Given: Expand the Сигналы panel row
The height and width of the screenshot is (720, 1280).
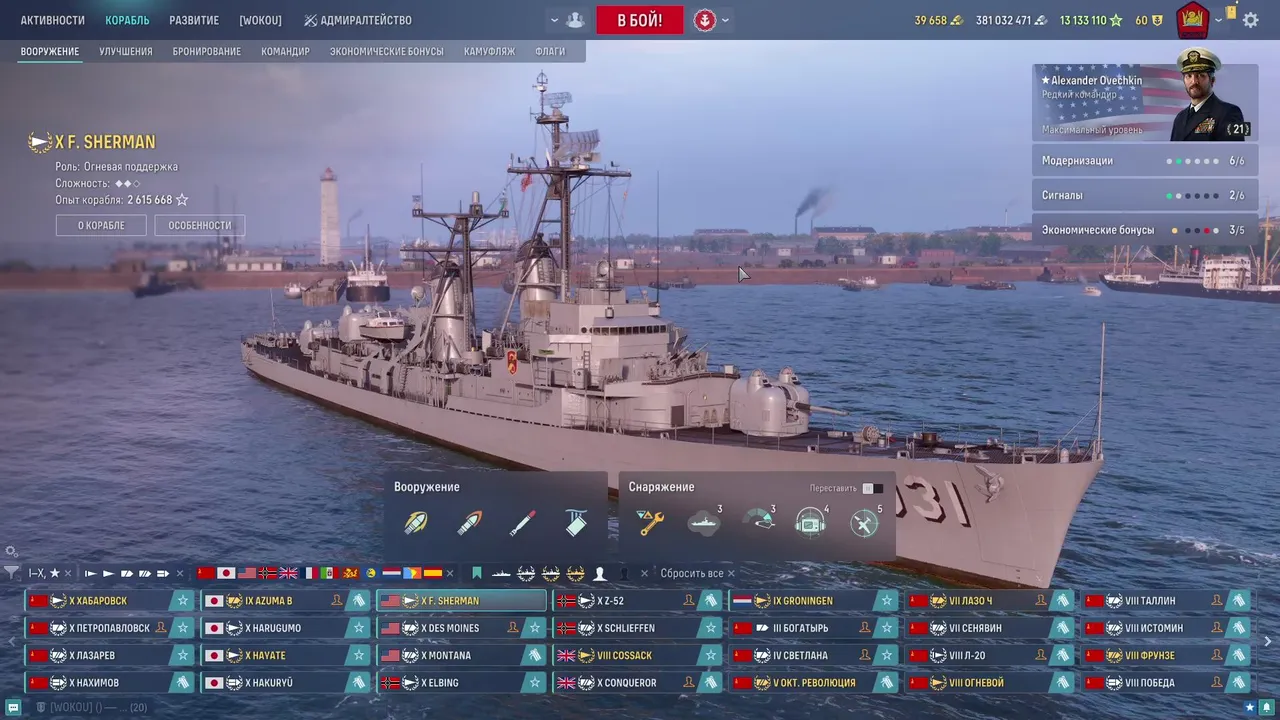Looking at the screenshot, I should [x=1145, y=196].
